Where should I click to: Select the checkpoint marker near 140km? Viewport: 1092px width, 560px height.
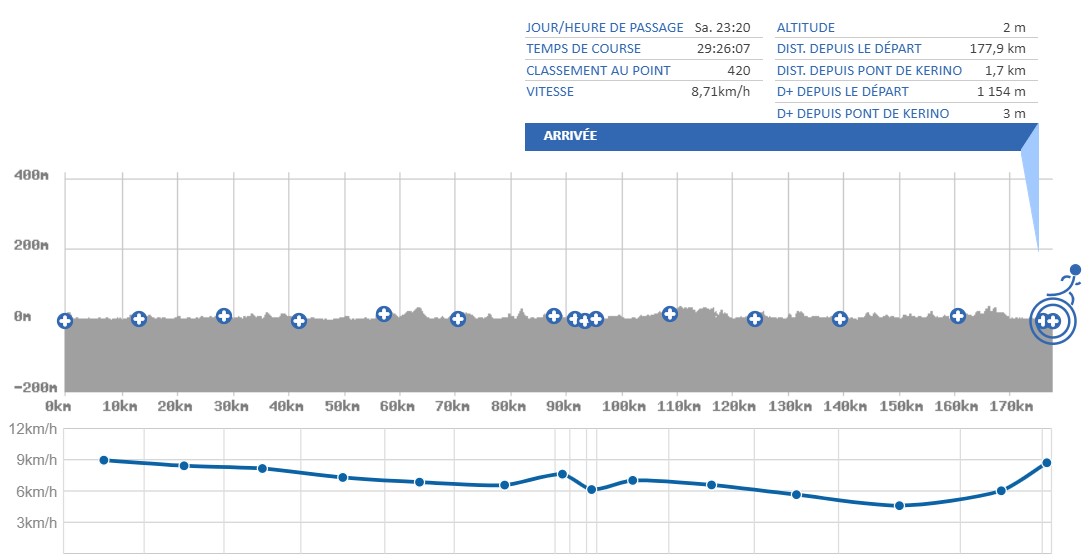coord(840,319)
